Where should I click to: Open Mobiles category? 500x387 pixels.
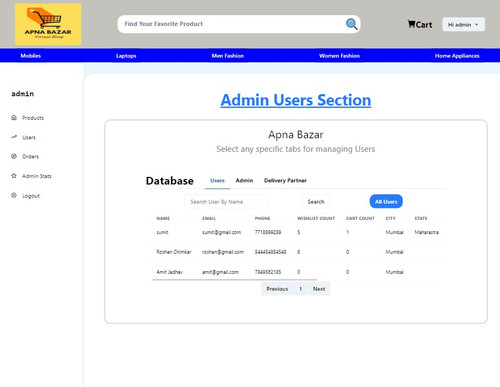[x=31, y=56]
